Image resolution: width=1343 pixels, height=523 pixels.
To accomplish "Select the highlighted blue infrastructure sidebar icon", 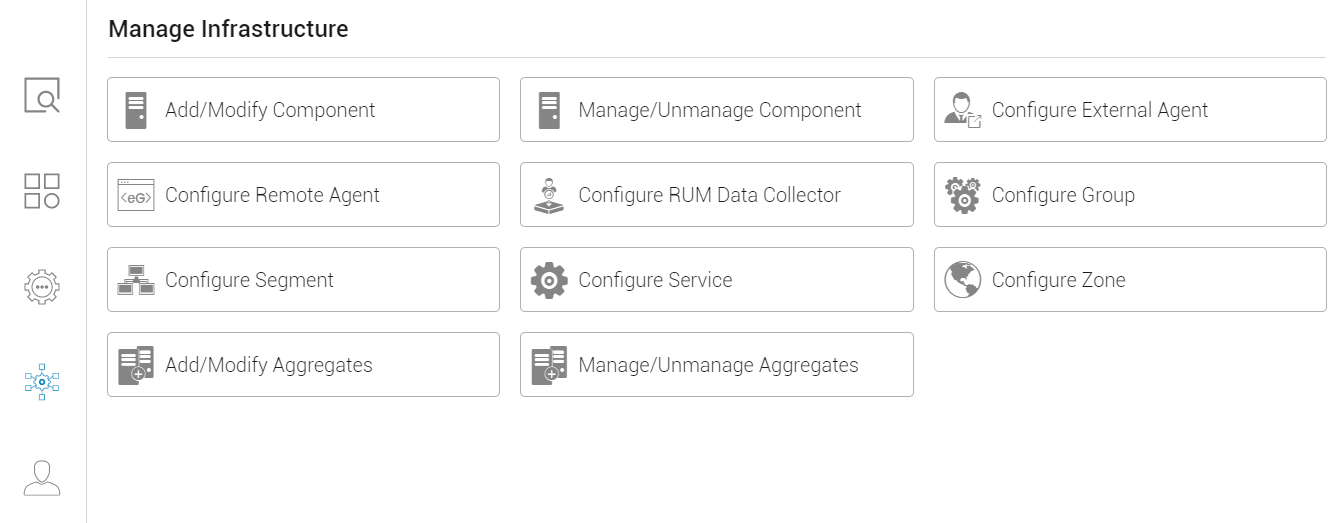I will (x=42, y=382).
